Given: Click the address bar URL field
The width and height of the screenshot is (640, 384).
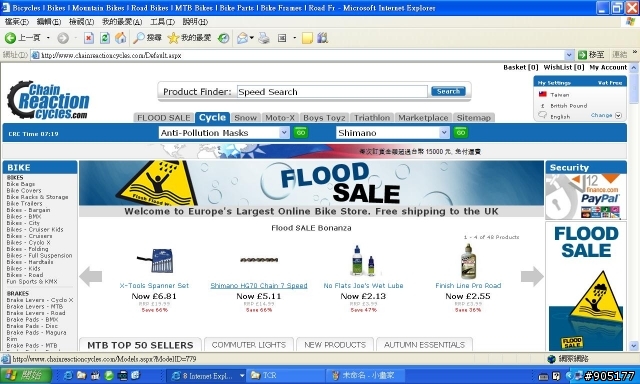Looking at the screenshot, I should click(297, 55).
